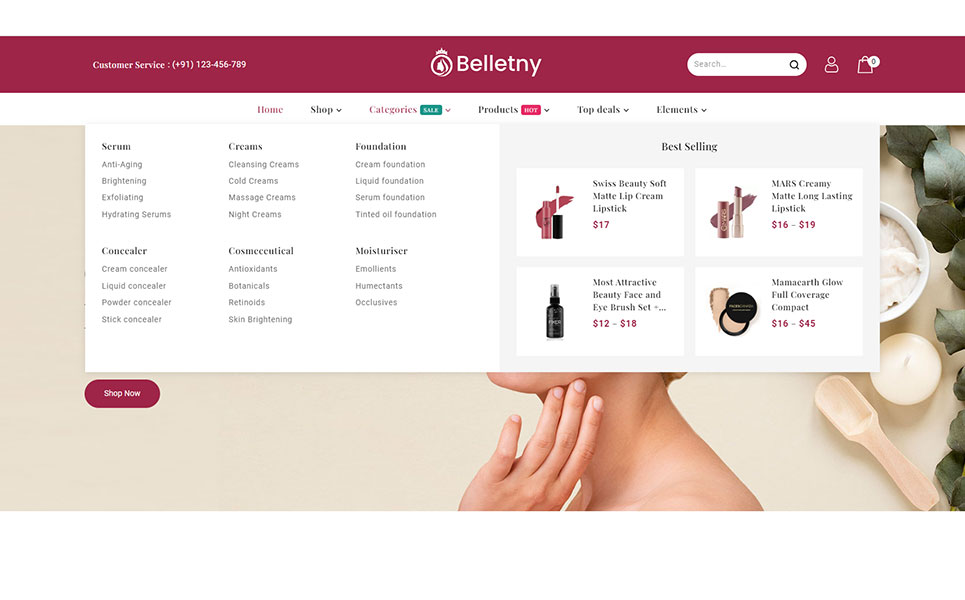Screen dimensions: 965x600
Task: Open the Skin Brightening link
Action: (x=260, y=319)
